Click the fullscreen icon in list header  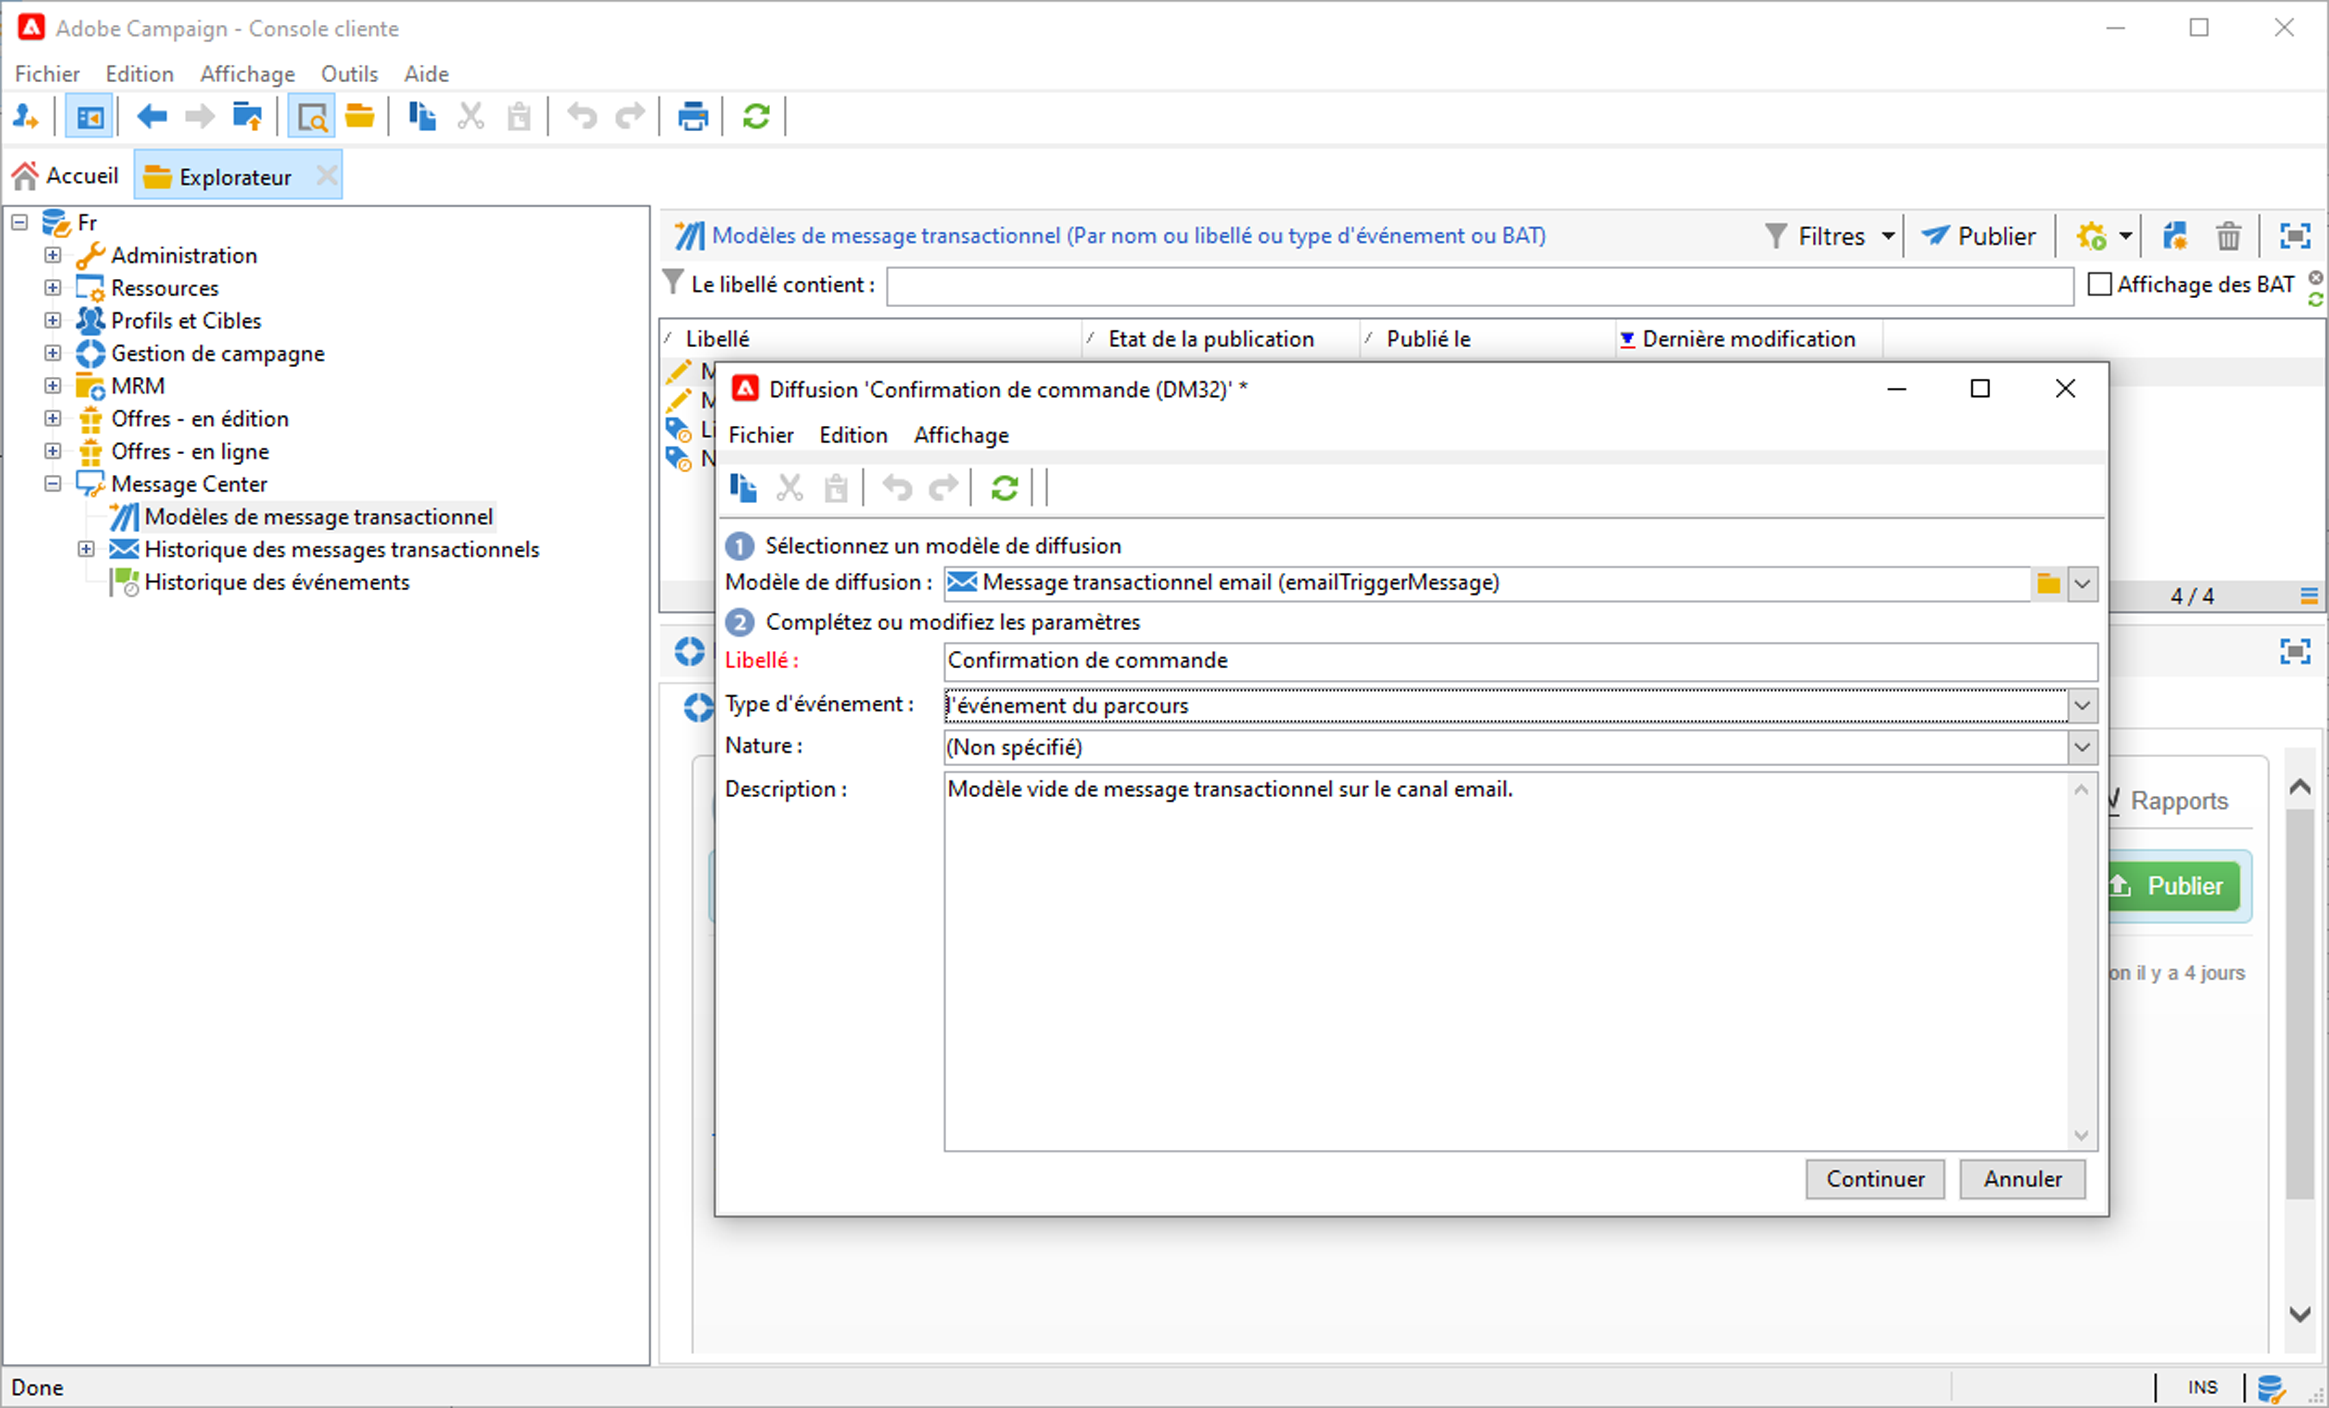point(2294,237)
